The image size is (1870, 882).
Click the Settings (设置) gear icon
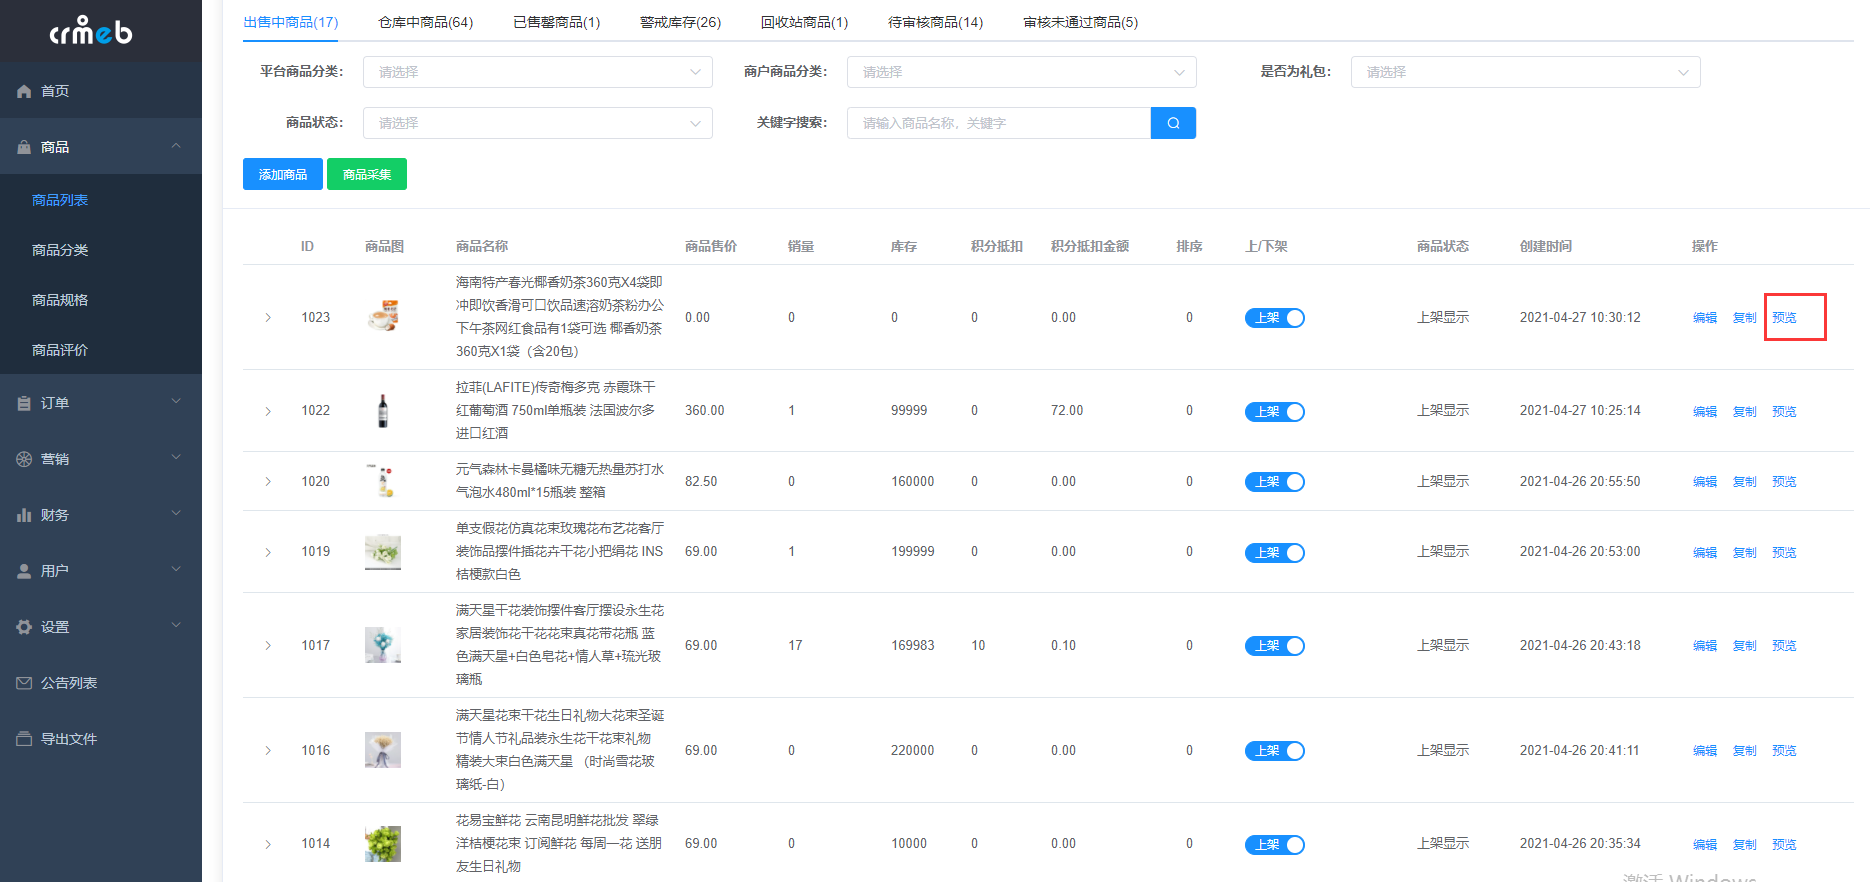click(24, 627)
